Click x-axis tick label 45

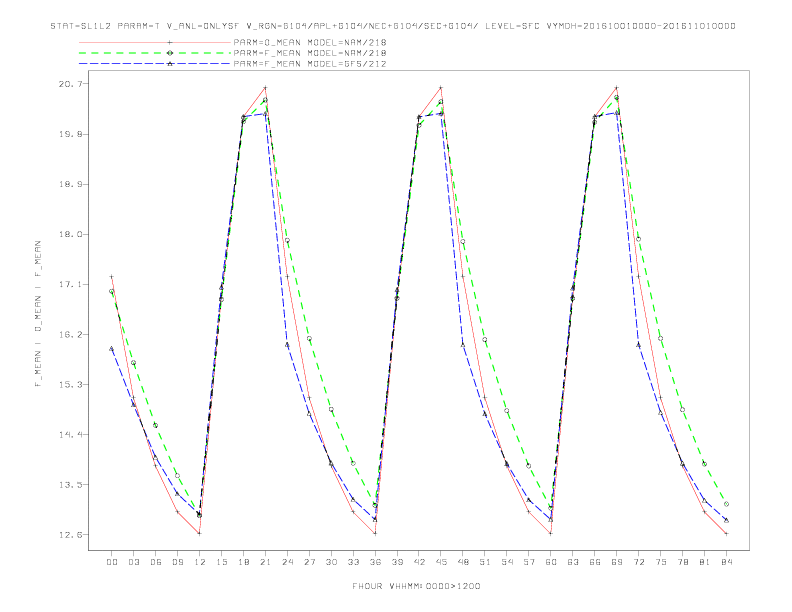coord(441,562)
